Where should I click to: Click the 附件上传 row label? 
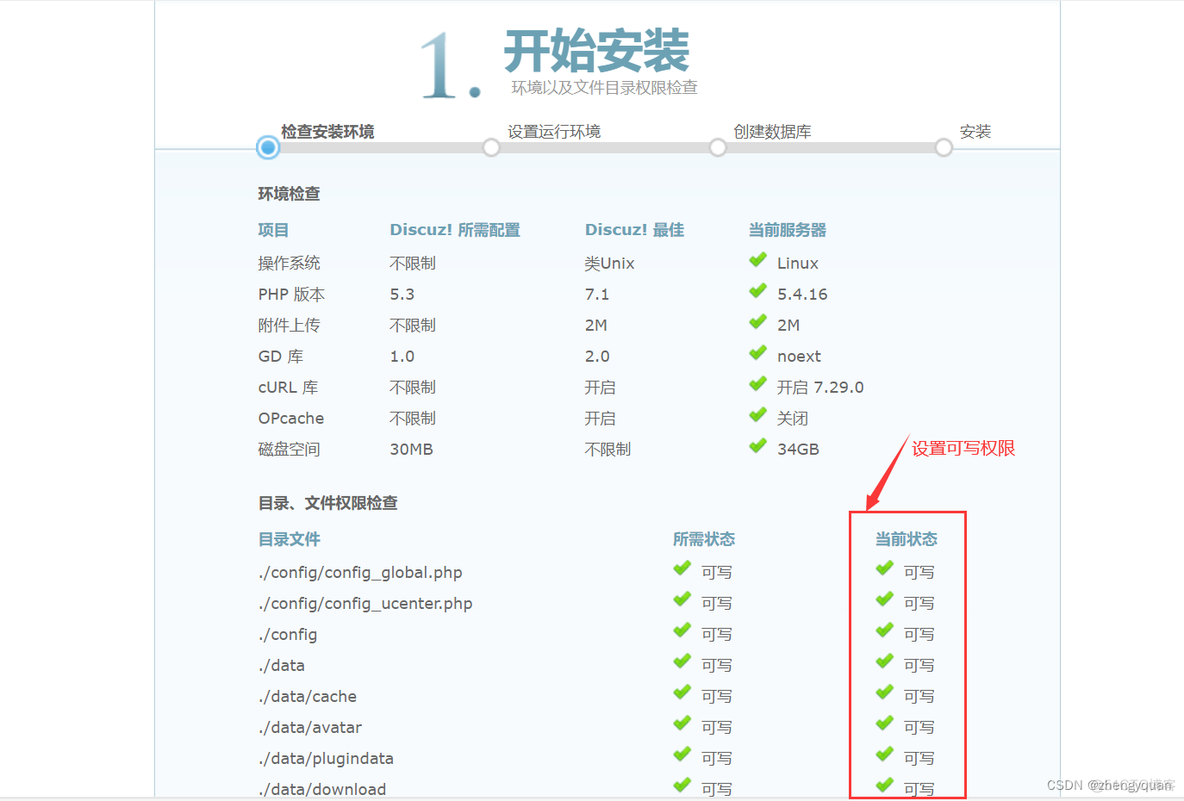point(289,325)
